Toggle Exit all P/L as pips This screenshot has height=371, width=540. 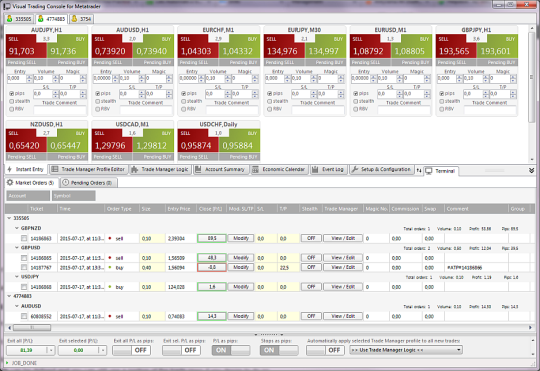pyautogui.click(x=132, y=350)
